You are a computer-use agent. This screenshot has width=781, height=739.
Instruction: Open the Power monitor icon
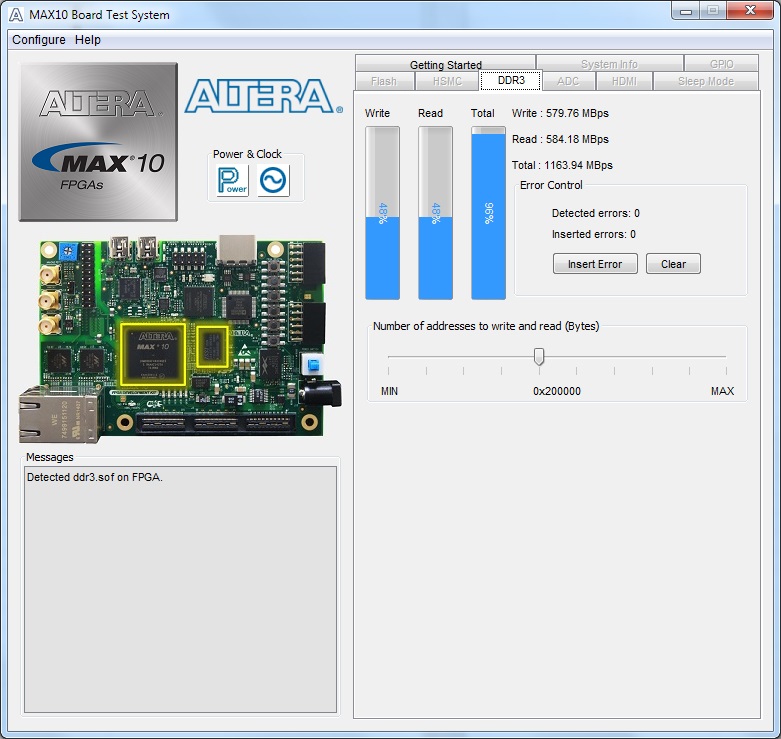233,181
